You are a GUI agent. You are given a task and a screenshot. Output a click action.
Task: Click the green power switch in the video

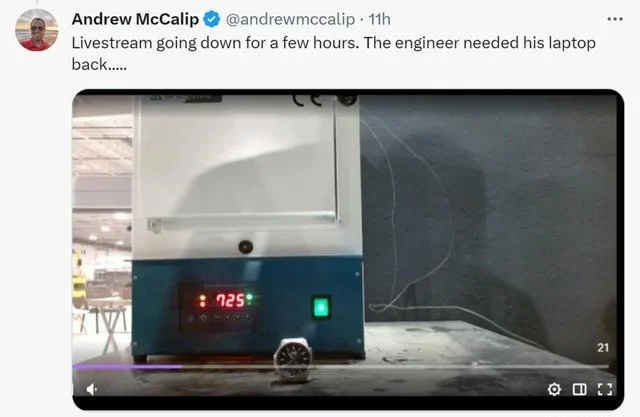coord(321,307)
